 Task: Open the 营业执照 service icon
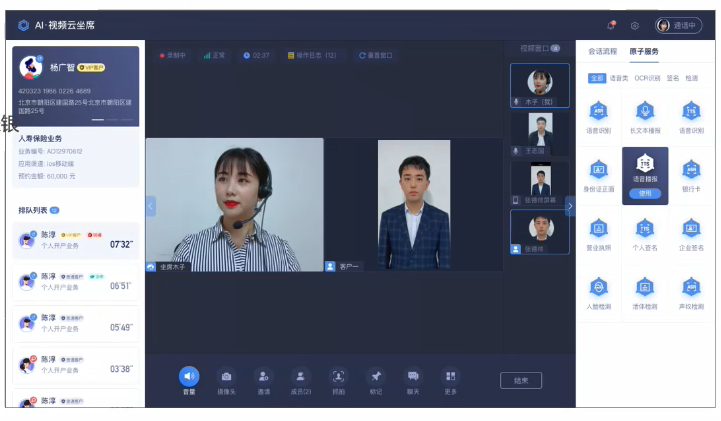click(x=598, y=228)
